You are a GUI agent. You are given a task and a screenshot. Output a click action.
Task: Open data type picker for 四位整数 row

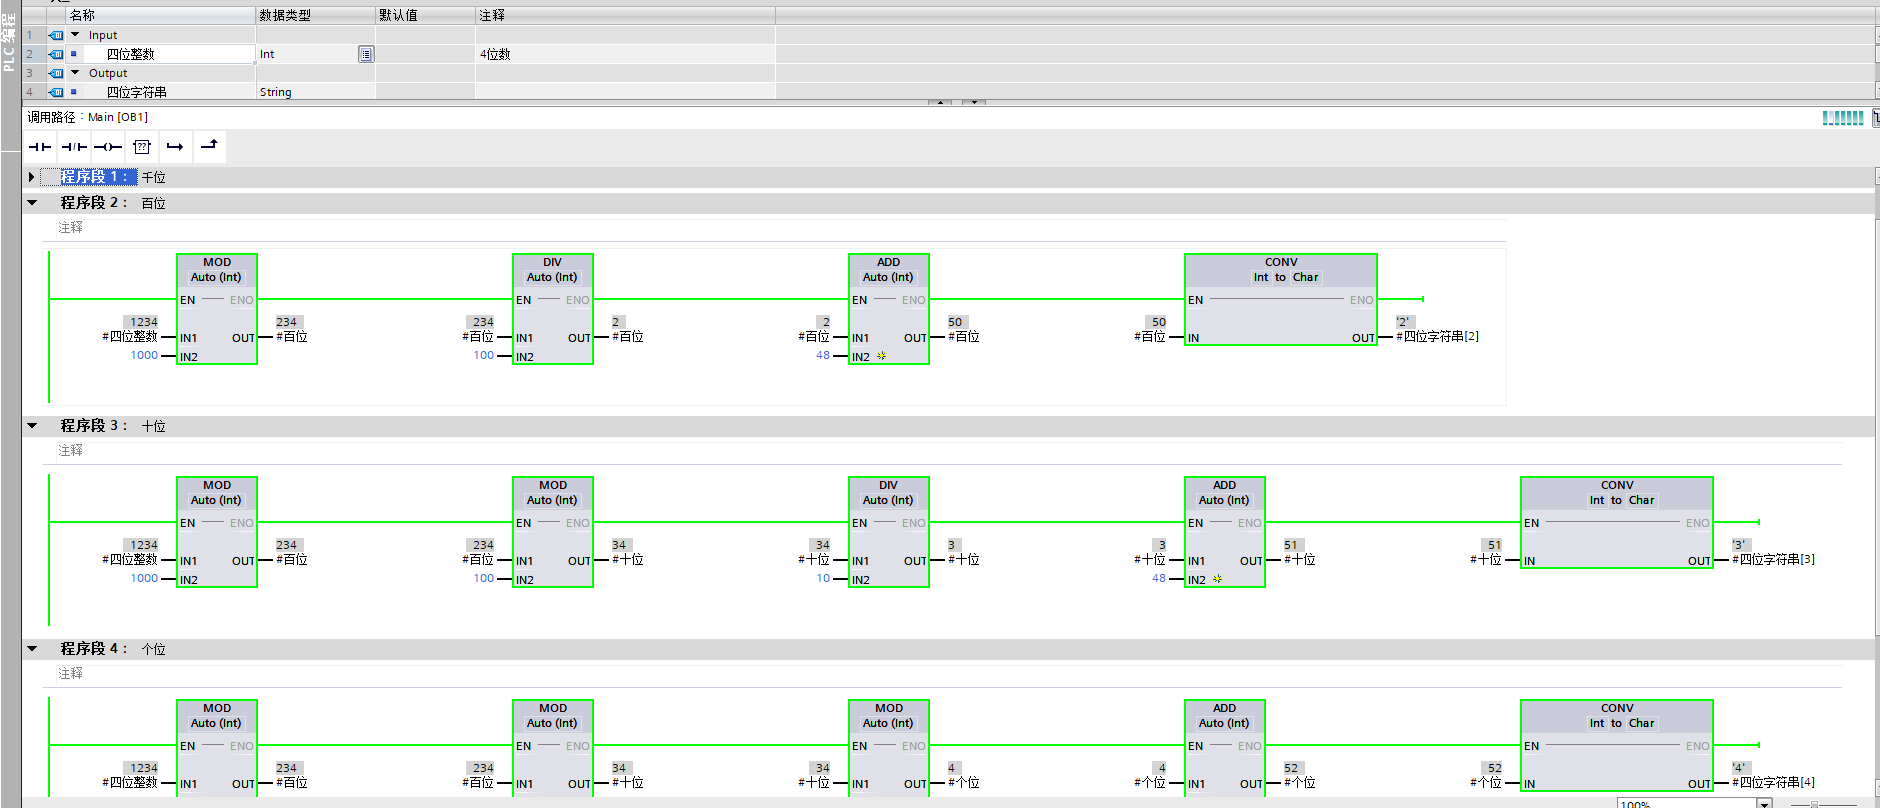pyautogui.click(x=366, y=54)
